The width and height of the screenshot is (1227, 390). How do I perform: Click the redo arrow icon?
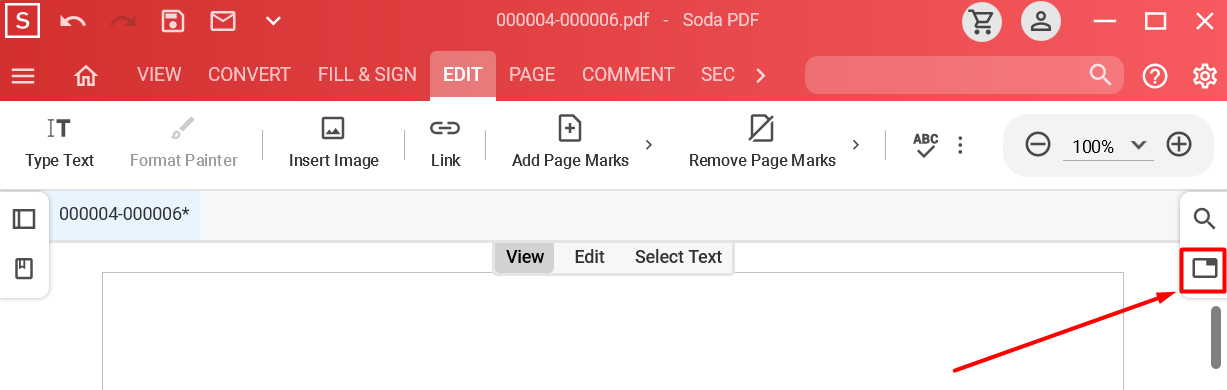point(123,21)
